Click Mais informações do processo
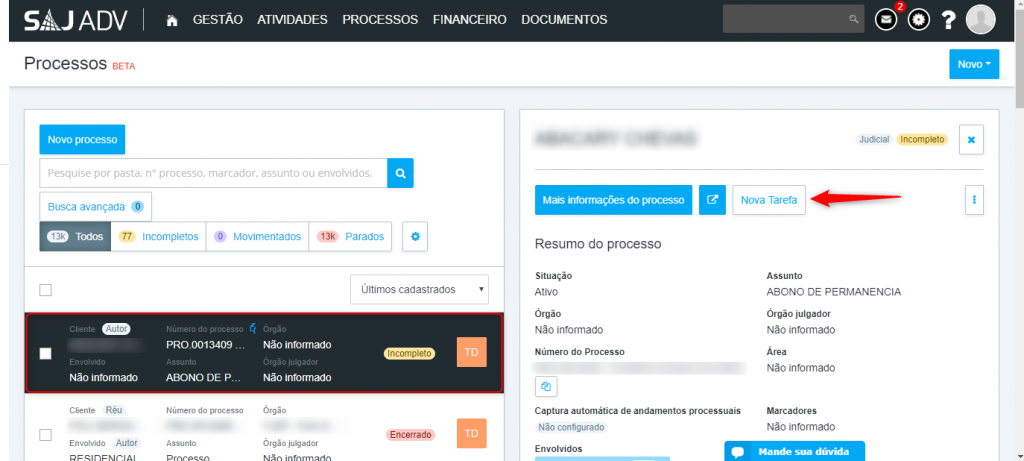The image size is (1024, 461). click(x=613, y=200)
